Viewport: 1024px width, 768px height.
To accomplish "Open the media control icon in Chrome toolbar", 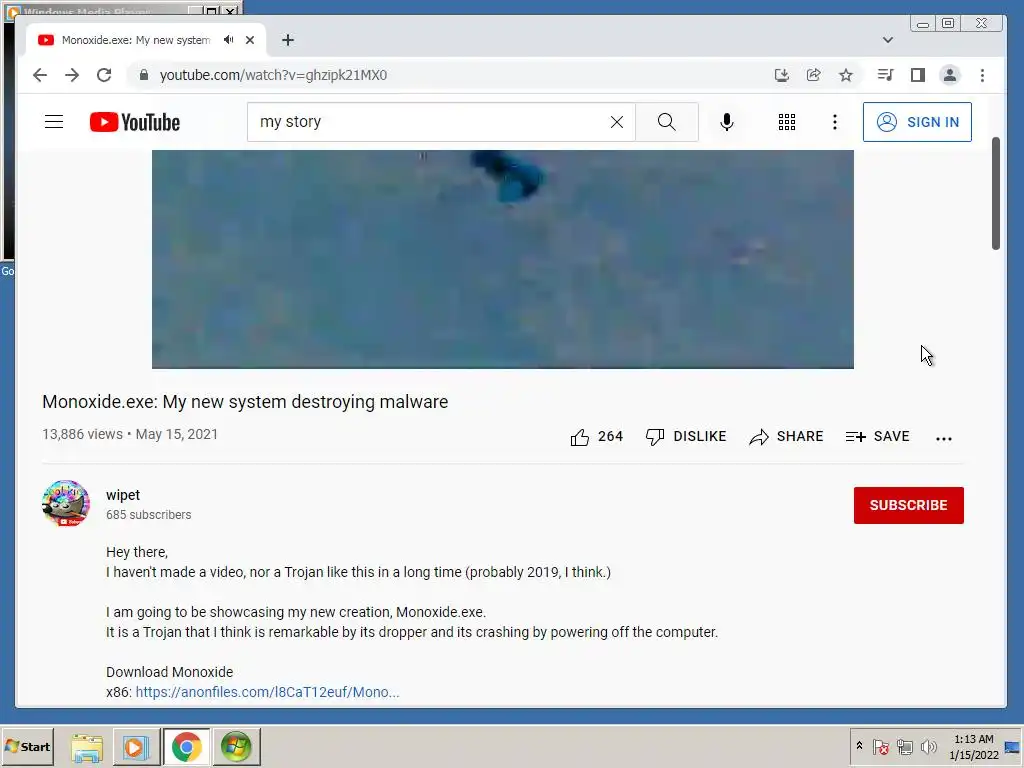I will pyautogui.click(x=885, y=75).
